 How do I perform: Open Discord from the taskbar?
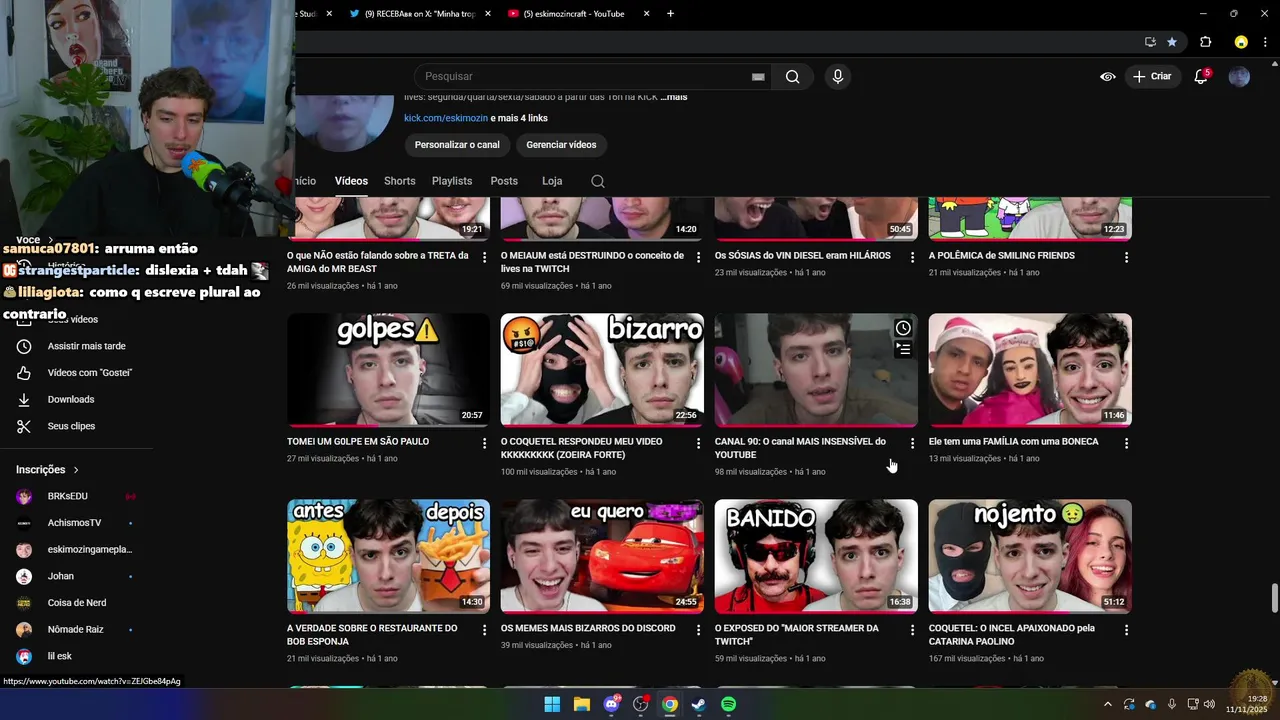coord(611,704)
